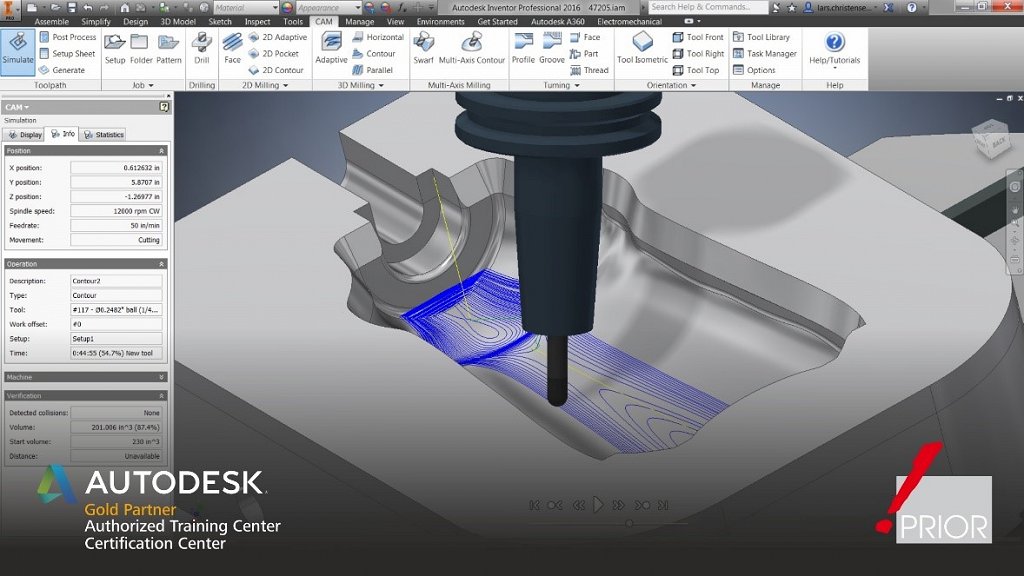Expand the collapsed Machine section
Screen dimensions: 1024x576
point(162,377)
